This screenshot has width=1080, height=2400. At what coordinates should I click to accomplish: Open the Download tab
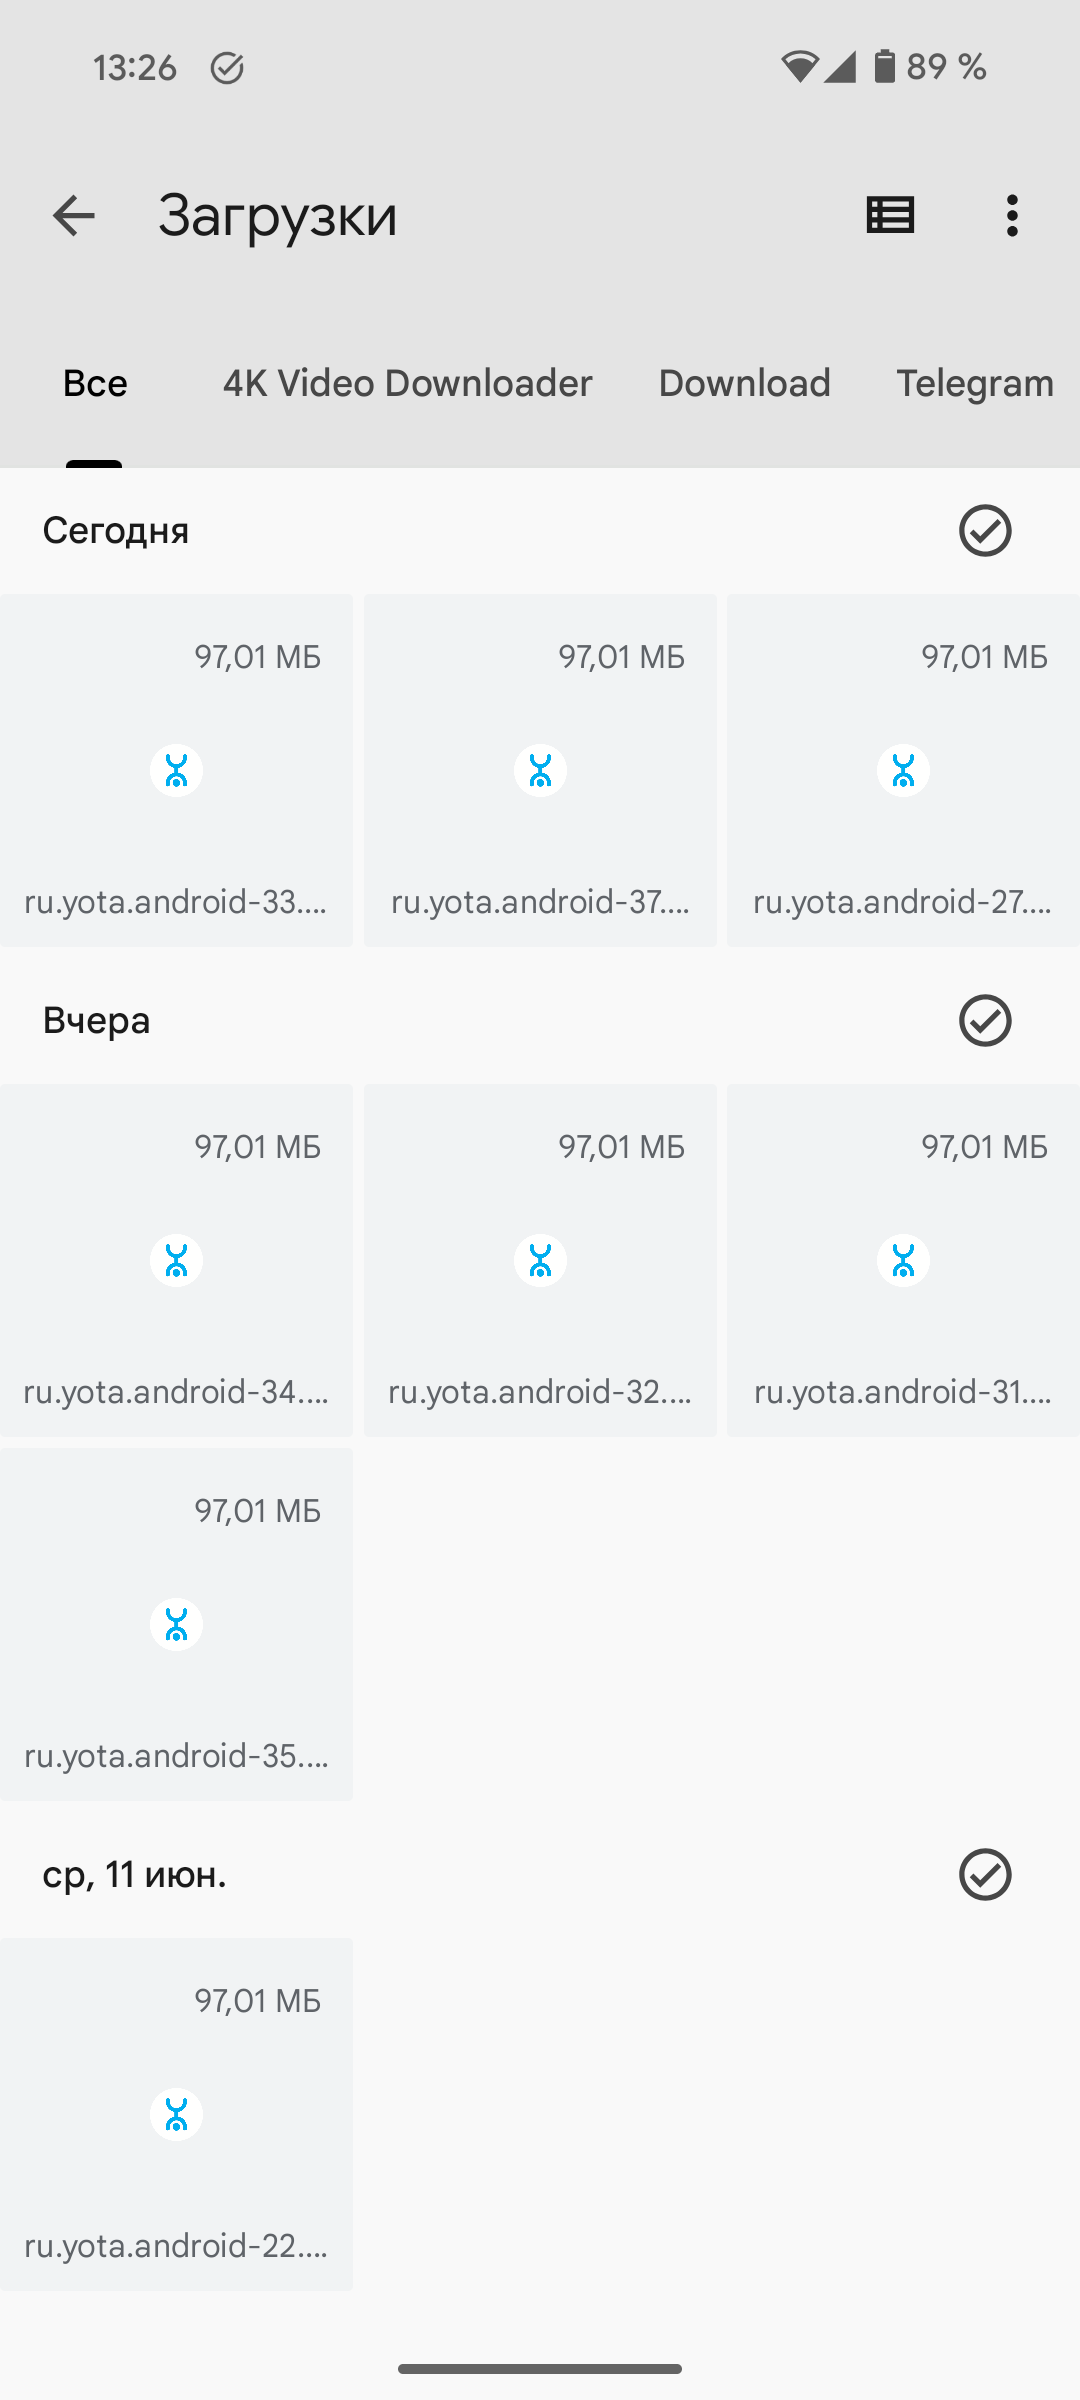coord(744,383)
